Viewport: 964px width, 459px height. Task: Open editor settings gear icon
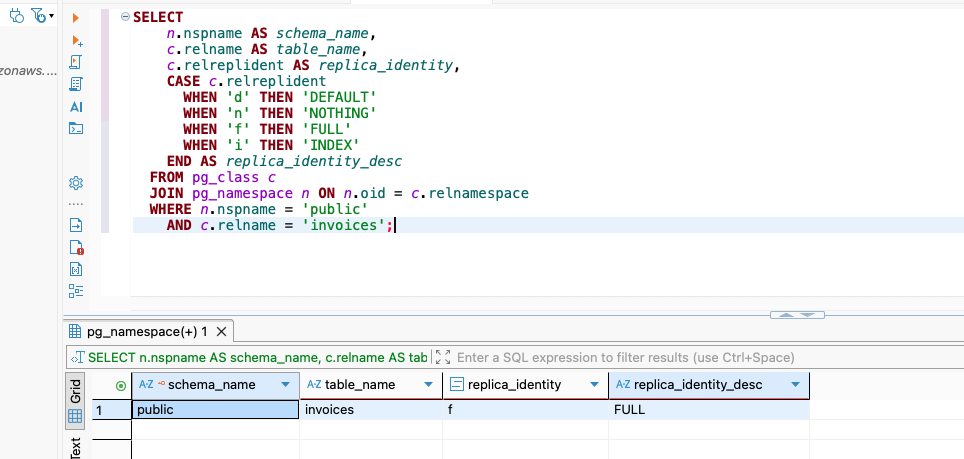pos(76,182)
